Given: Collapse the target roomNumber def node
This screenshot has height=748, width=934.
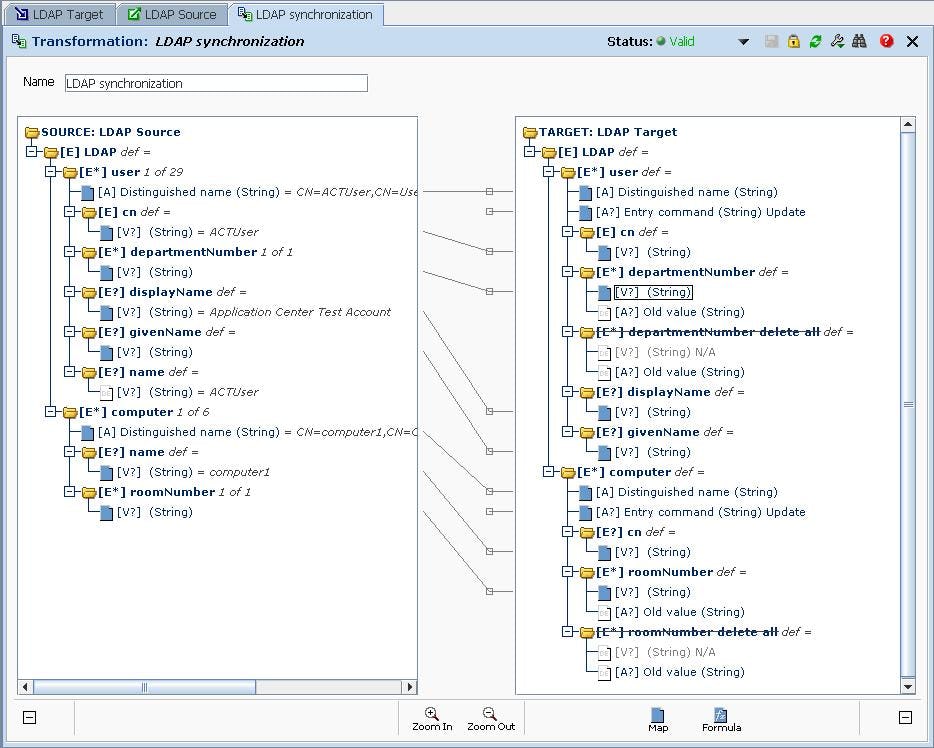Looking at the screenshot, I should click(568, 572).
